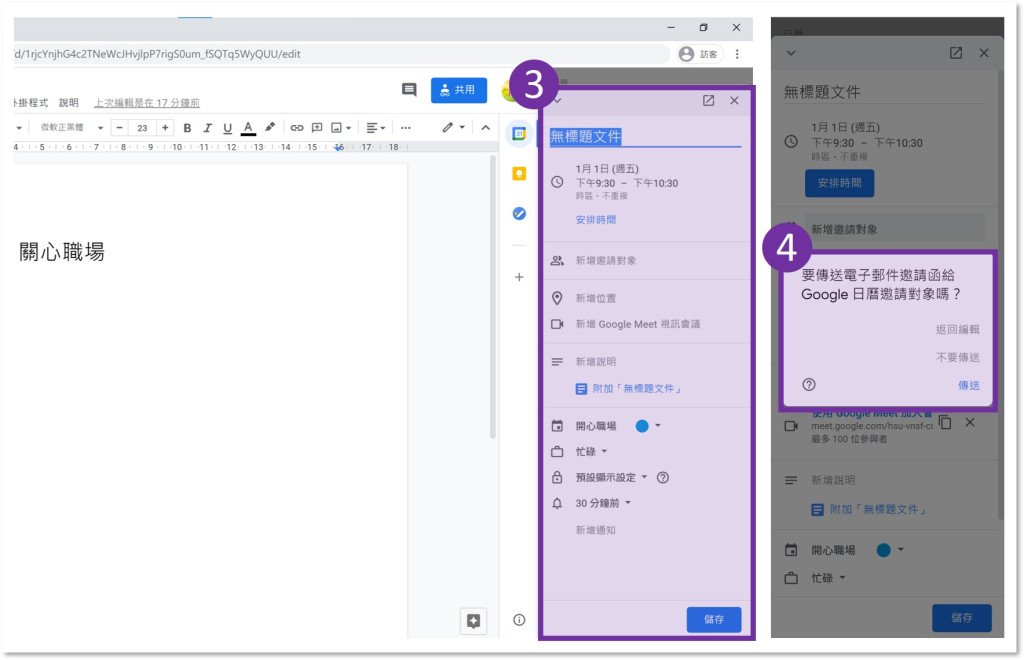This screenshot has height=660, width=1024.
Task: Click the 傳送 (Send) link in the dialog
Action: (968, 385)
